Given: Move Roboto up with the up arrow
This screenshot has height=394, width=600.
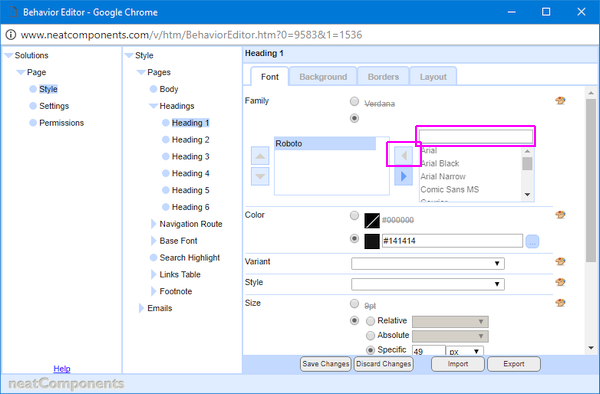Looking at the screenshot, I should pyautogui.click(x=260, y=156).
